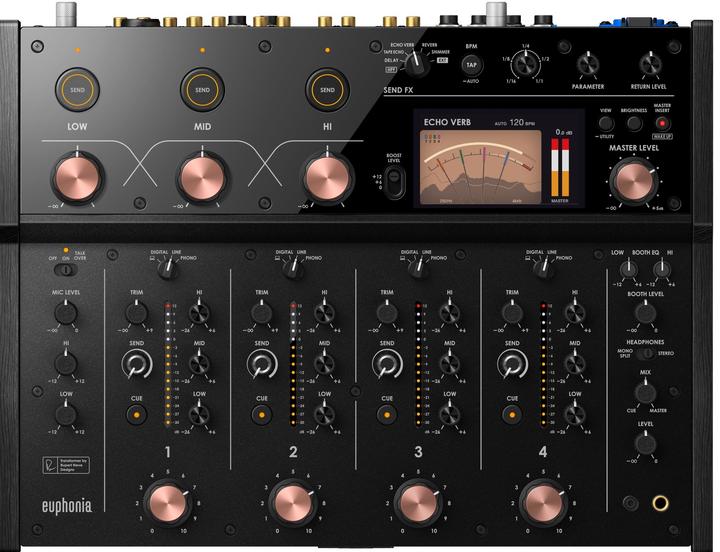The height and width of the screenshot is (552, 720).
Task: Click the BOOST LEVEL switch
Action: point(394,181)
